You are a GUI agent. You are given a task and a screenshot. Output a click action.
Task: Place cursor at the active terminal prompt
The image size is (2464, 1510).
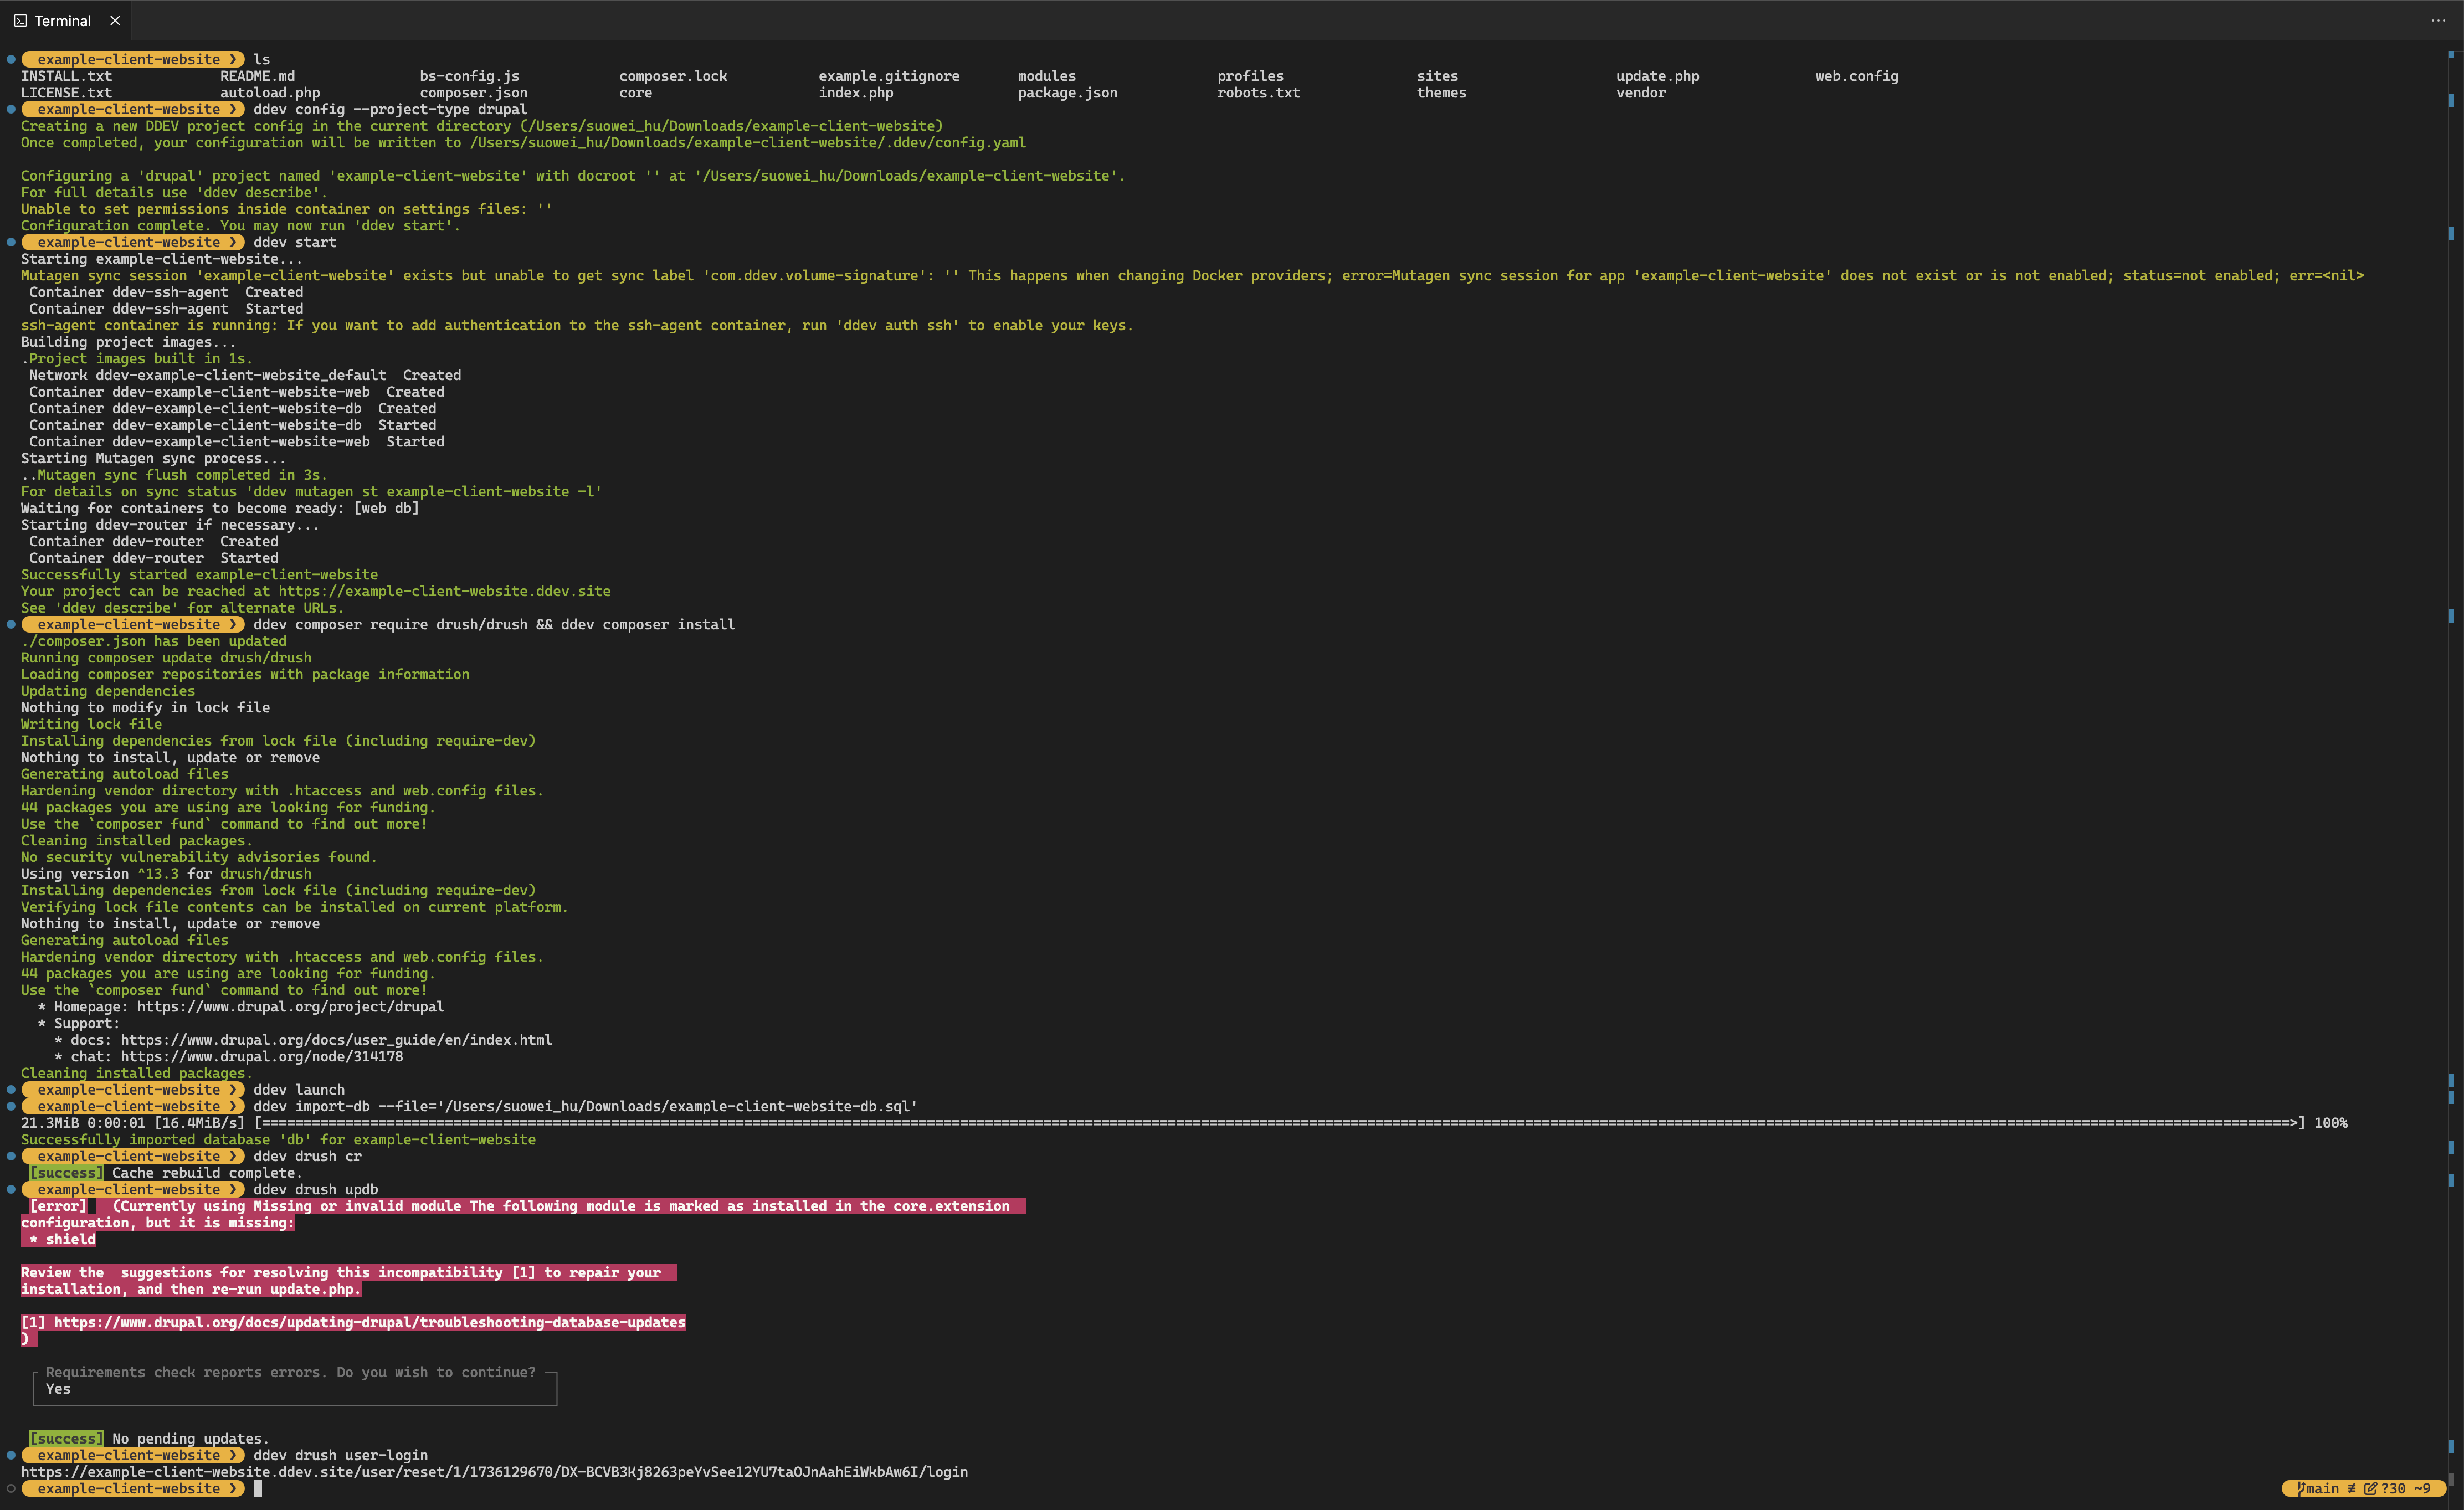[258, 1488]
